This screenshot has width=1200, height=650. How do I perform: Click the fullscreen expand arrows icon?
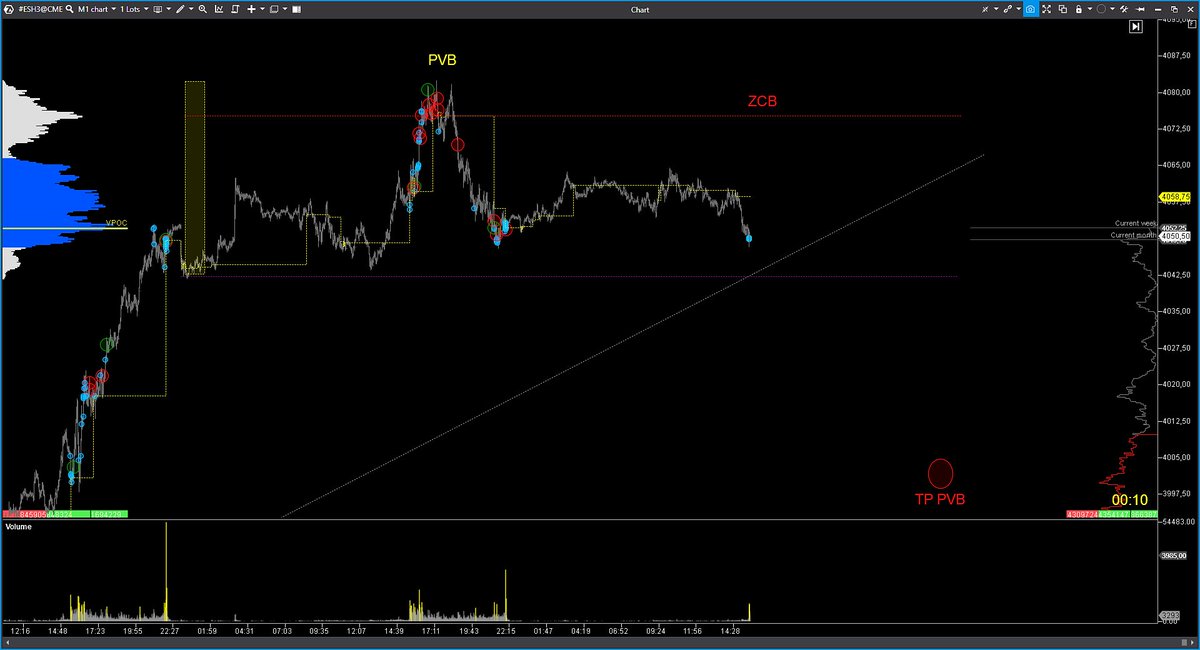coord(1046,9)
